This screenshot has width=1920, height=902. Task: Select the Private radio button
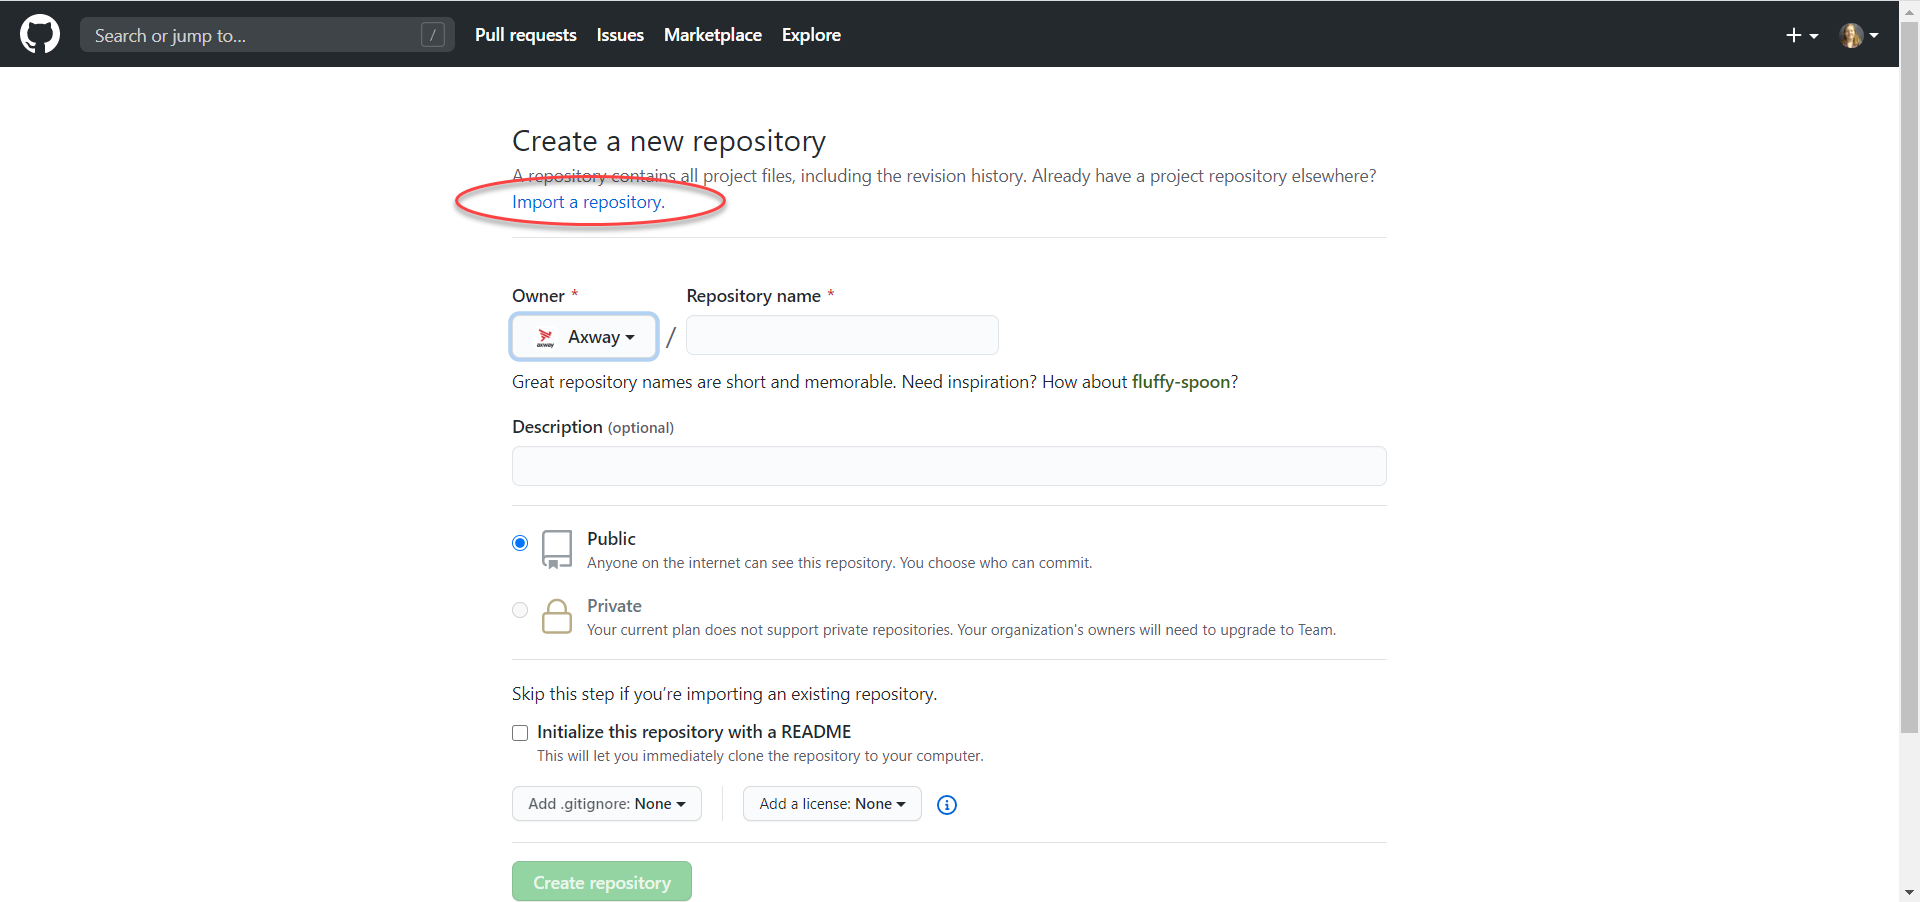point(520,610)
